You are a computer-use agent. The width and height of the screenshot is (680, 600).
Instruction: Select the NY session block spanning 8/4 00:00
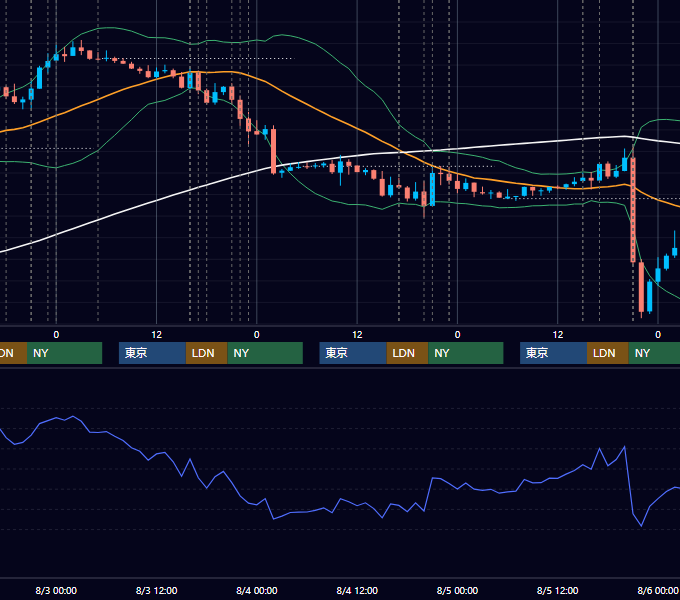tap(265, 353)
